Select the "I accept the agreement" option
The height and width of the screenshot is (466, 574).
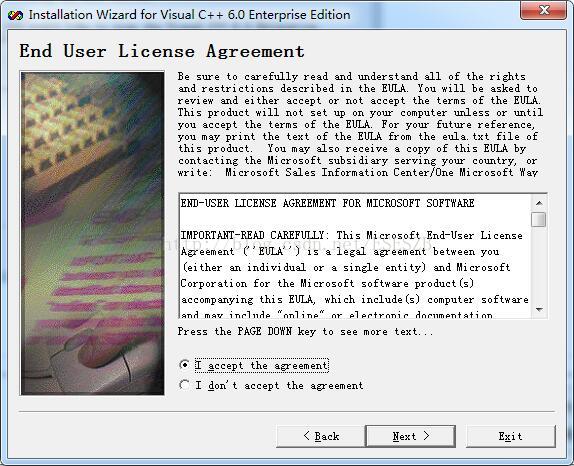pos(185,365)
